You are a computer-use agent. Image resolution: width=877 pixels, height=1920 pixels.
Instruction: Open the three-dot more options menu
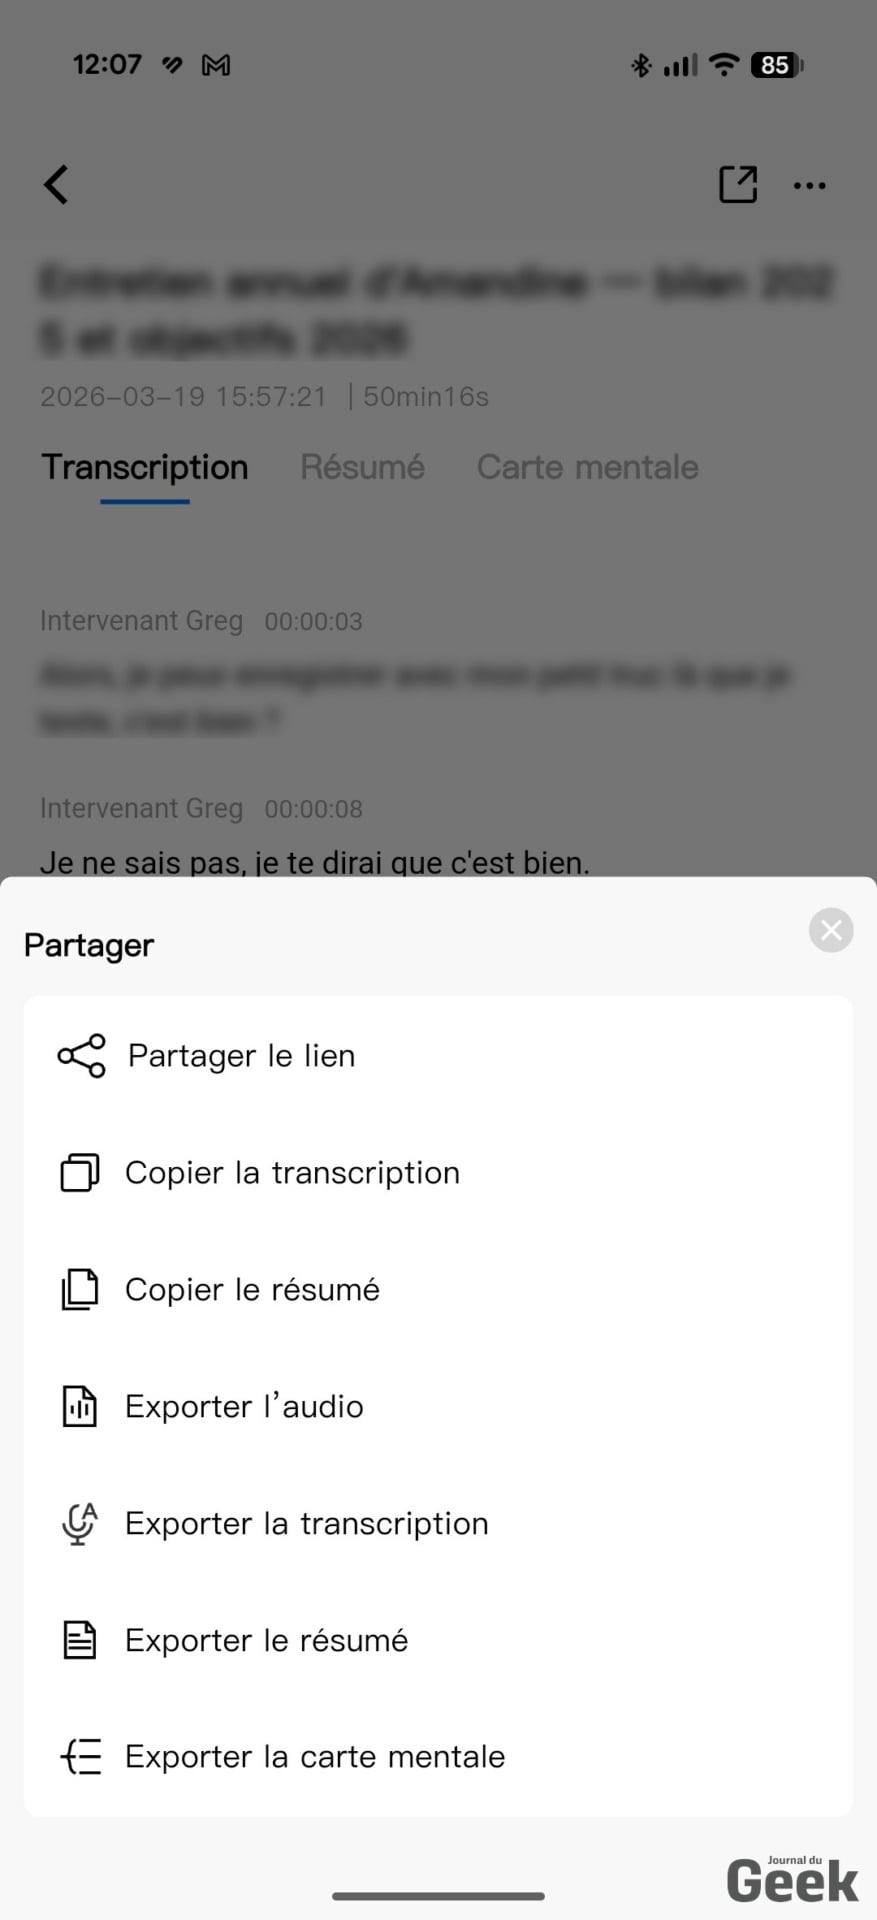(x=809, y=186)
